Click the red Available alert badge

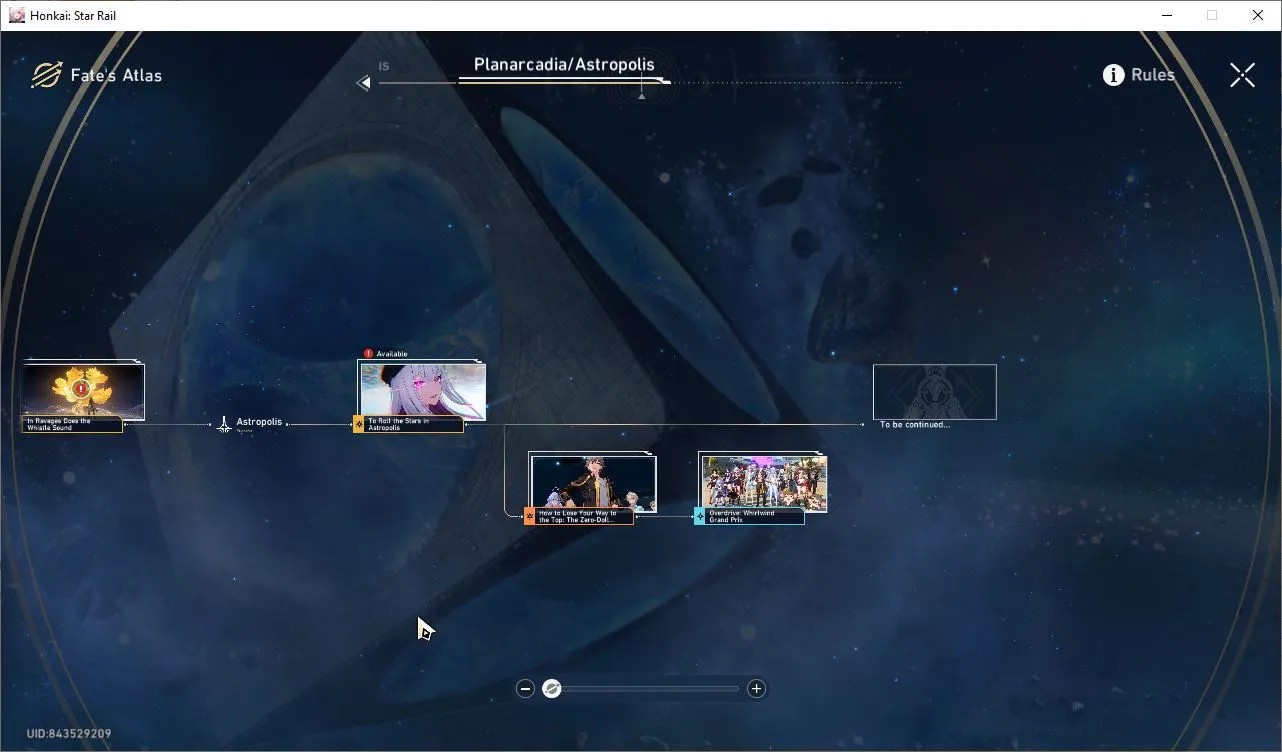pos(368,354)
